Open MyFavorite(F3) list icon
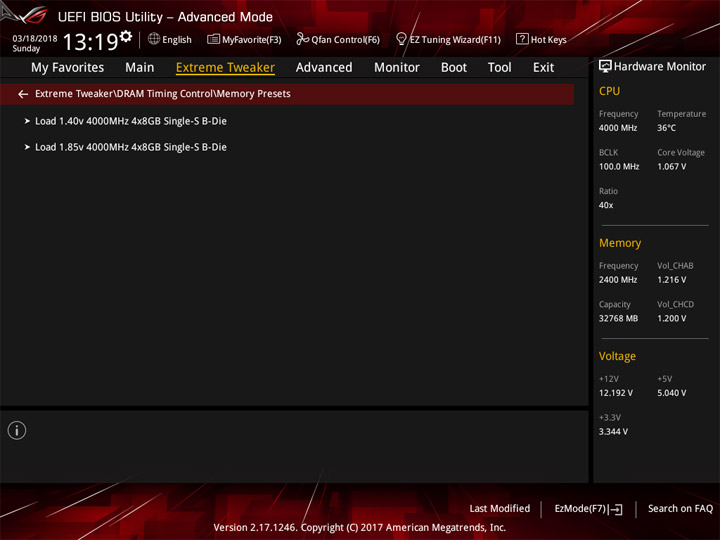The height and width of the screenshot is (540, 720). pos(213,39)
